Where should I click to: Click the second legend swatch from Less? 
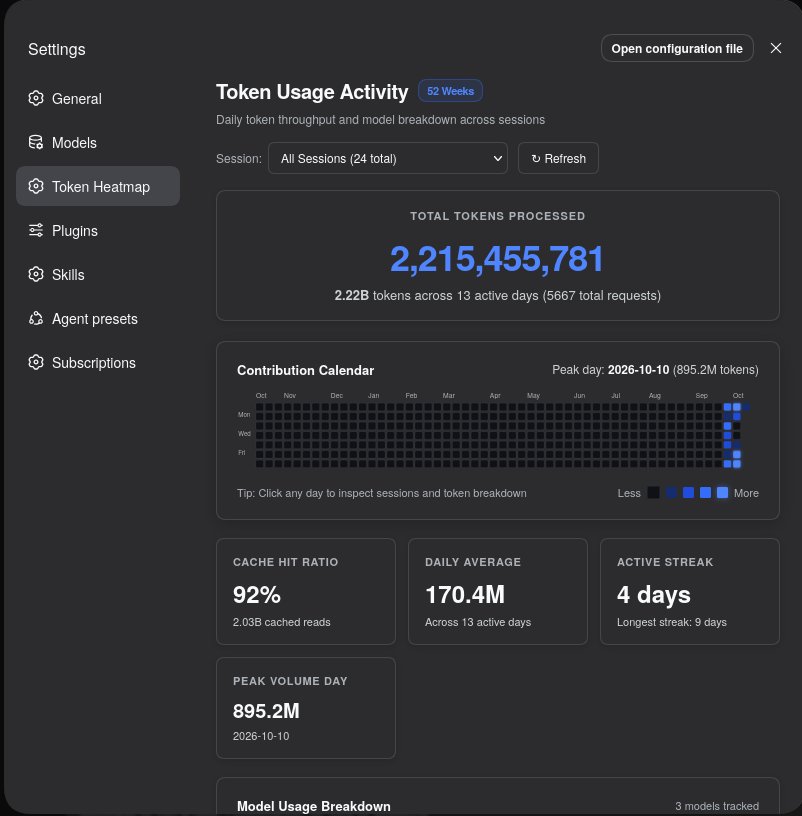click(x=671, y=492)
